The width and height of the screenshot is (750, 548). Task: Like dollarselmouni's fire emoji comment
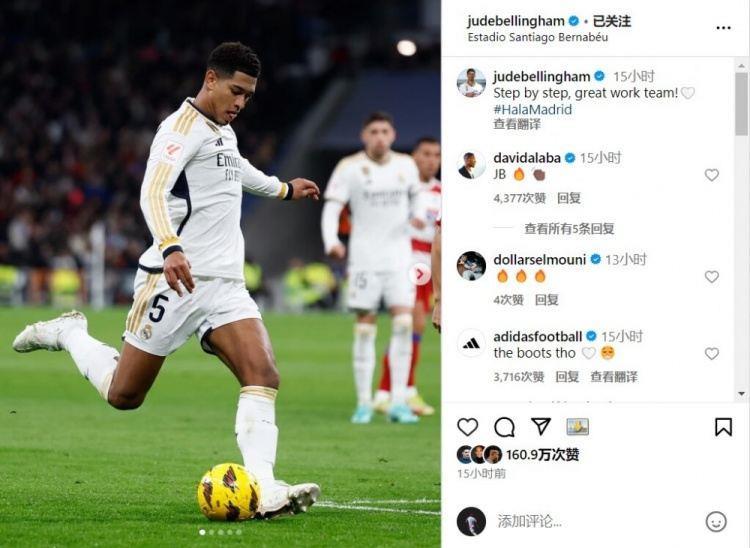pos(712,277)
